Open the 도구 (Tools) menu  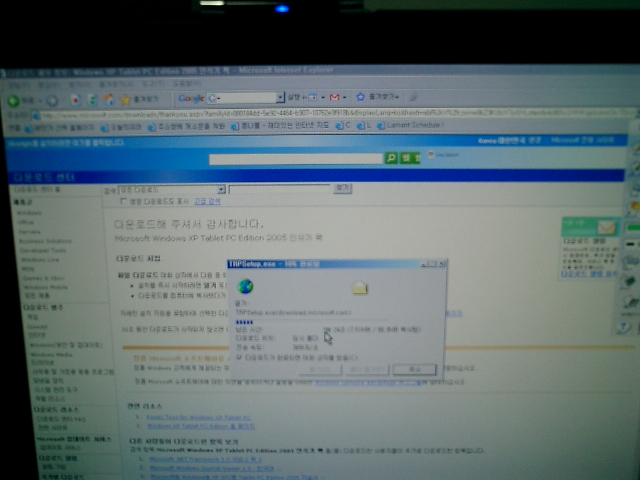pyautogui.click(x=152, y=84)
